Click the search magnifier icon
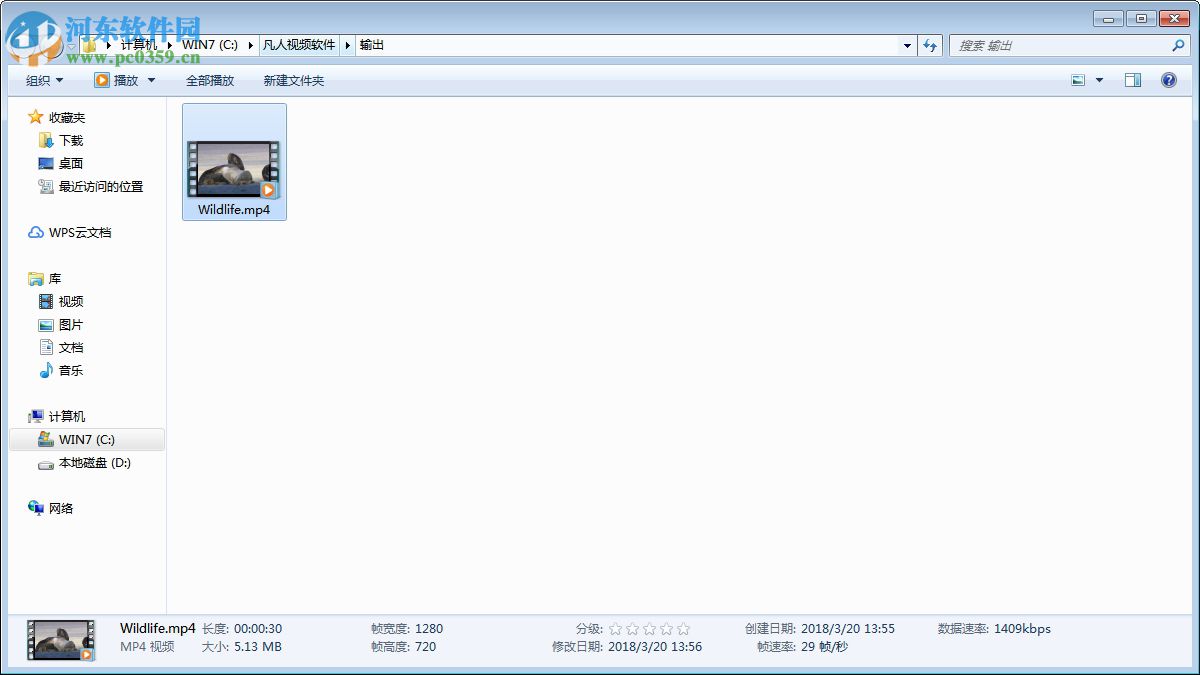The height and width of the screenshot is (675, 1200). tap(1178, 46)
